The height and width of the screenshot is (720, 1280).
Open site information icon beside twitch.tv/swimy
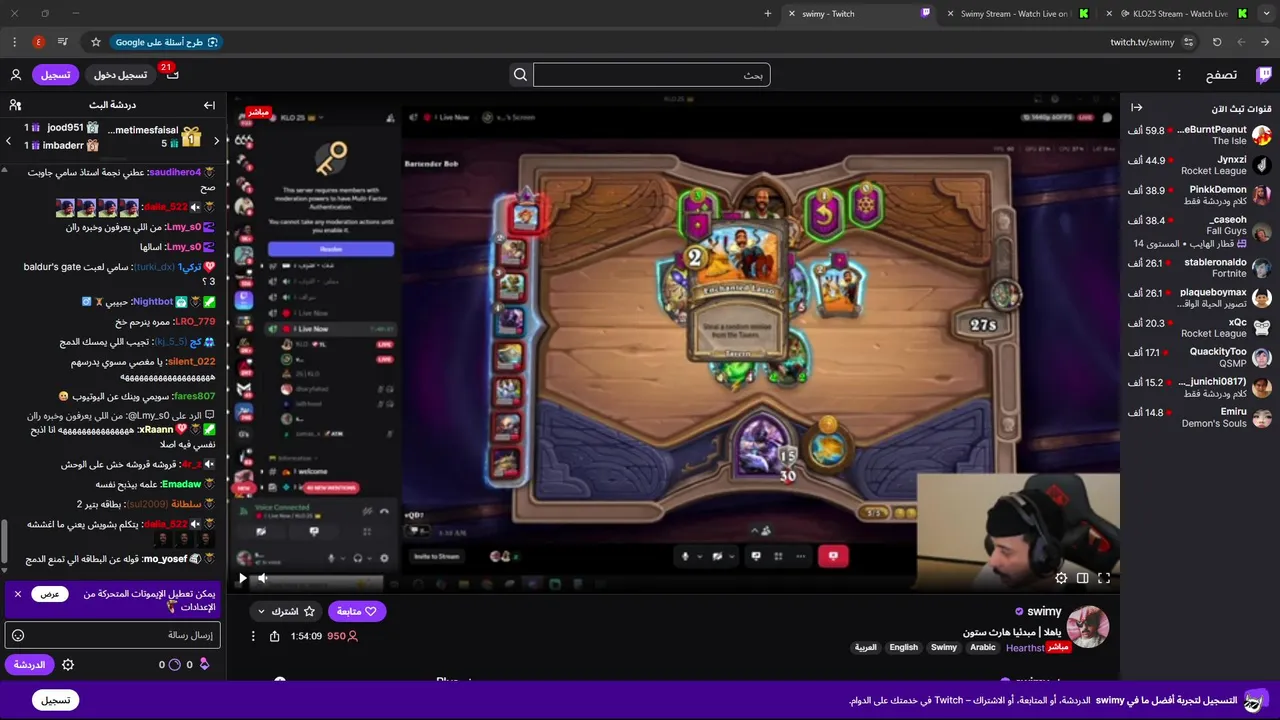1188,42
